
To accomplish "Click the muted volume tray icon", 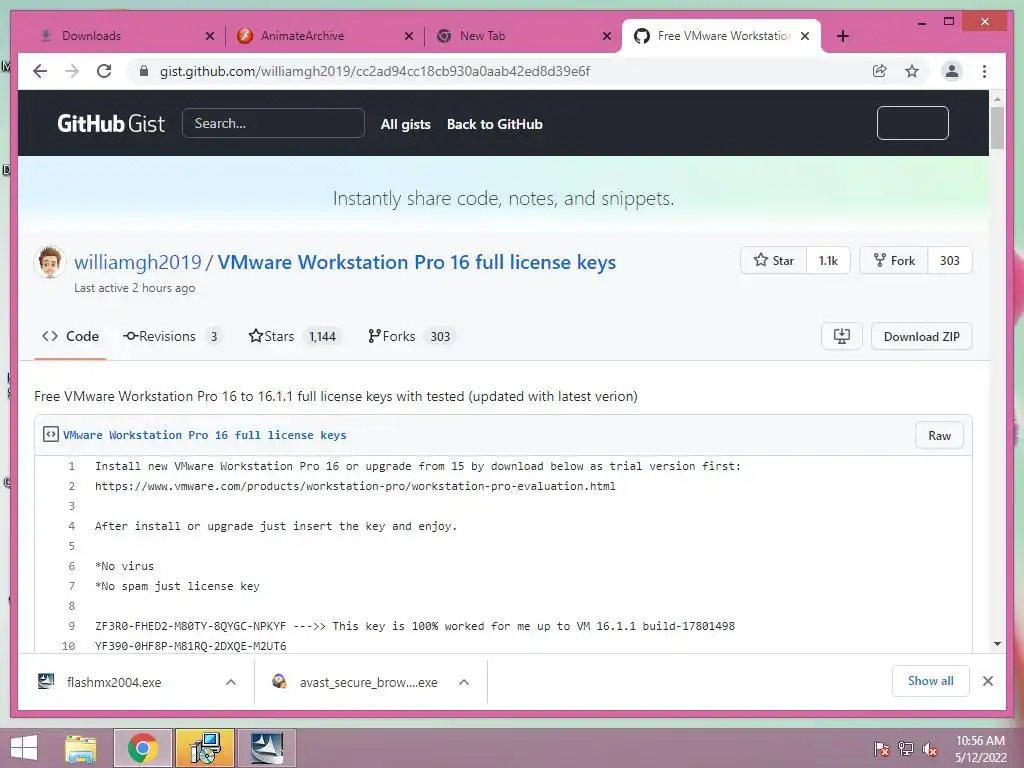I will pyautogui.click(x=930, y=750).
